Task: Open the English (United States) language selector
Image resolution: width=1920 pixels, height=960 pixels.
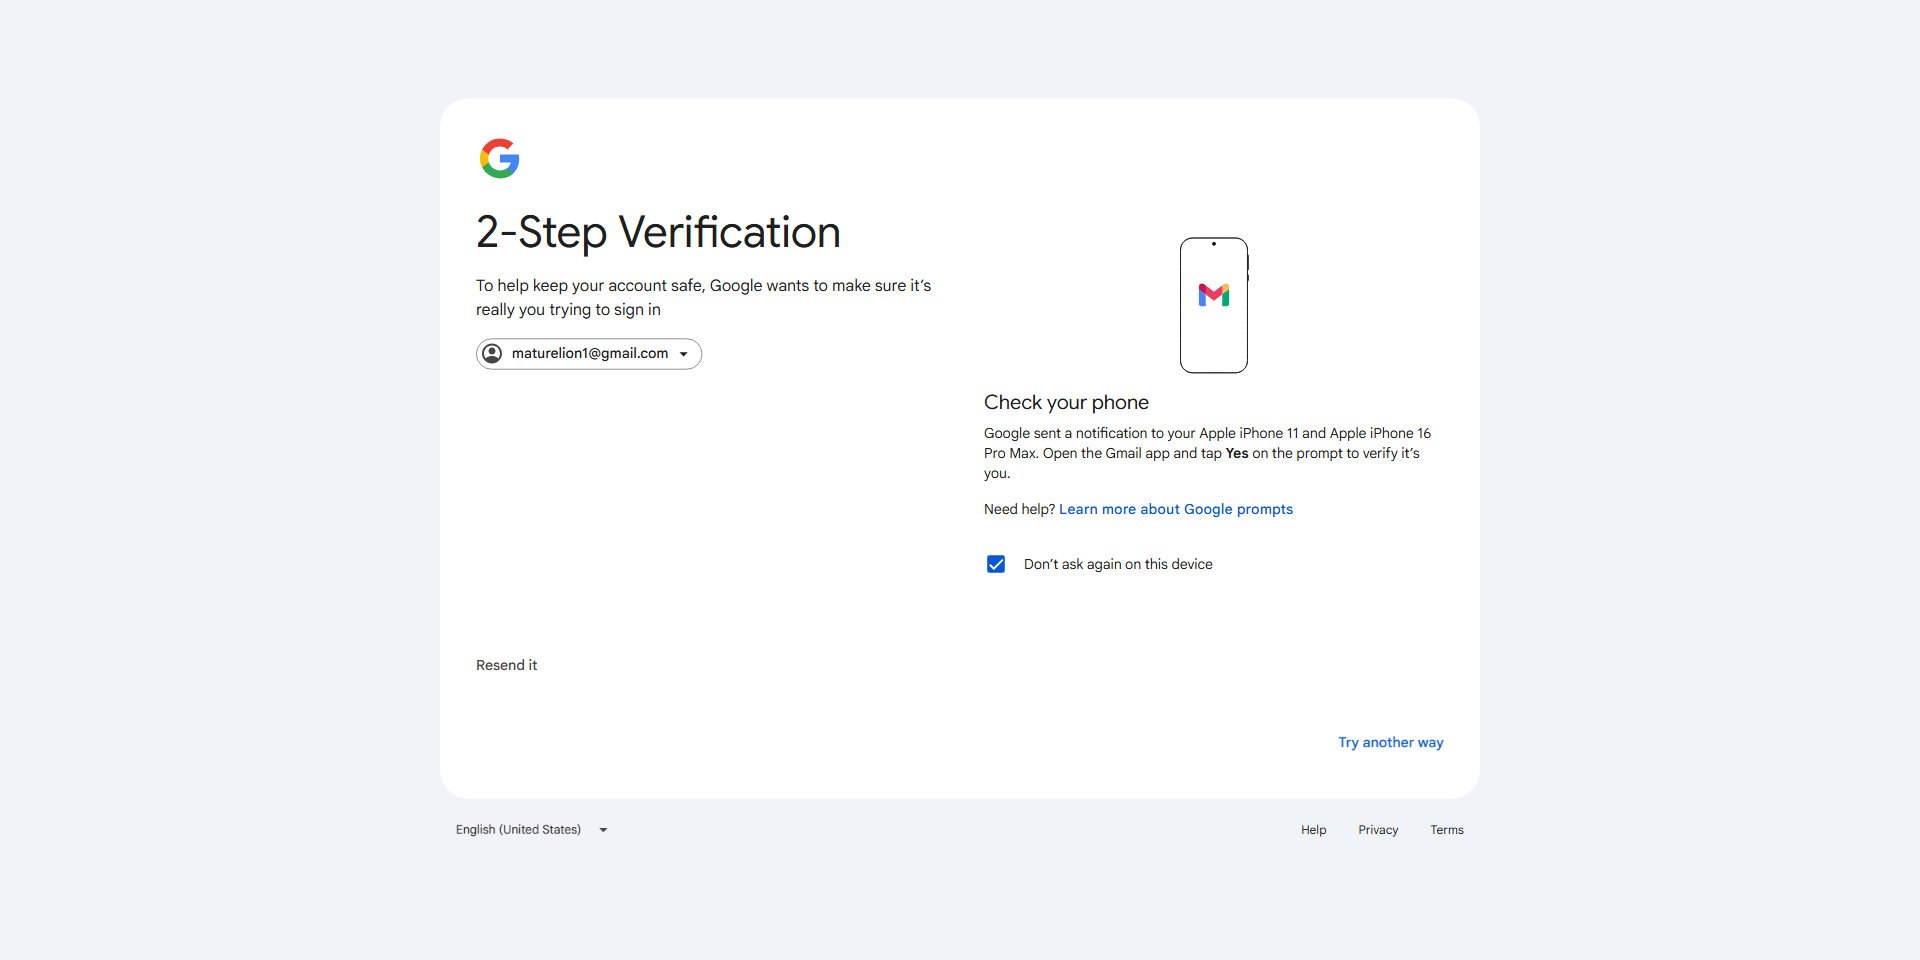Action: [532, 830]
